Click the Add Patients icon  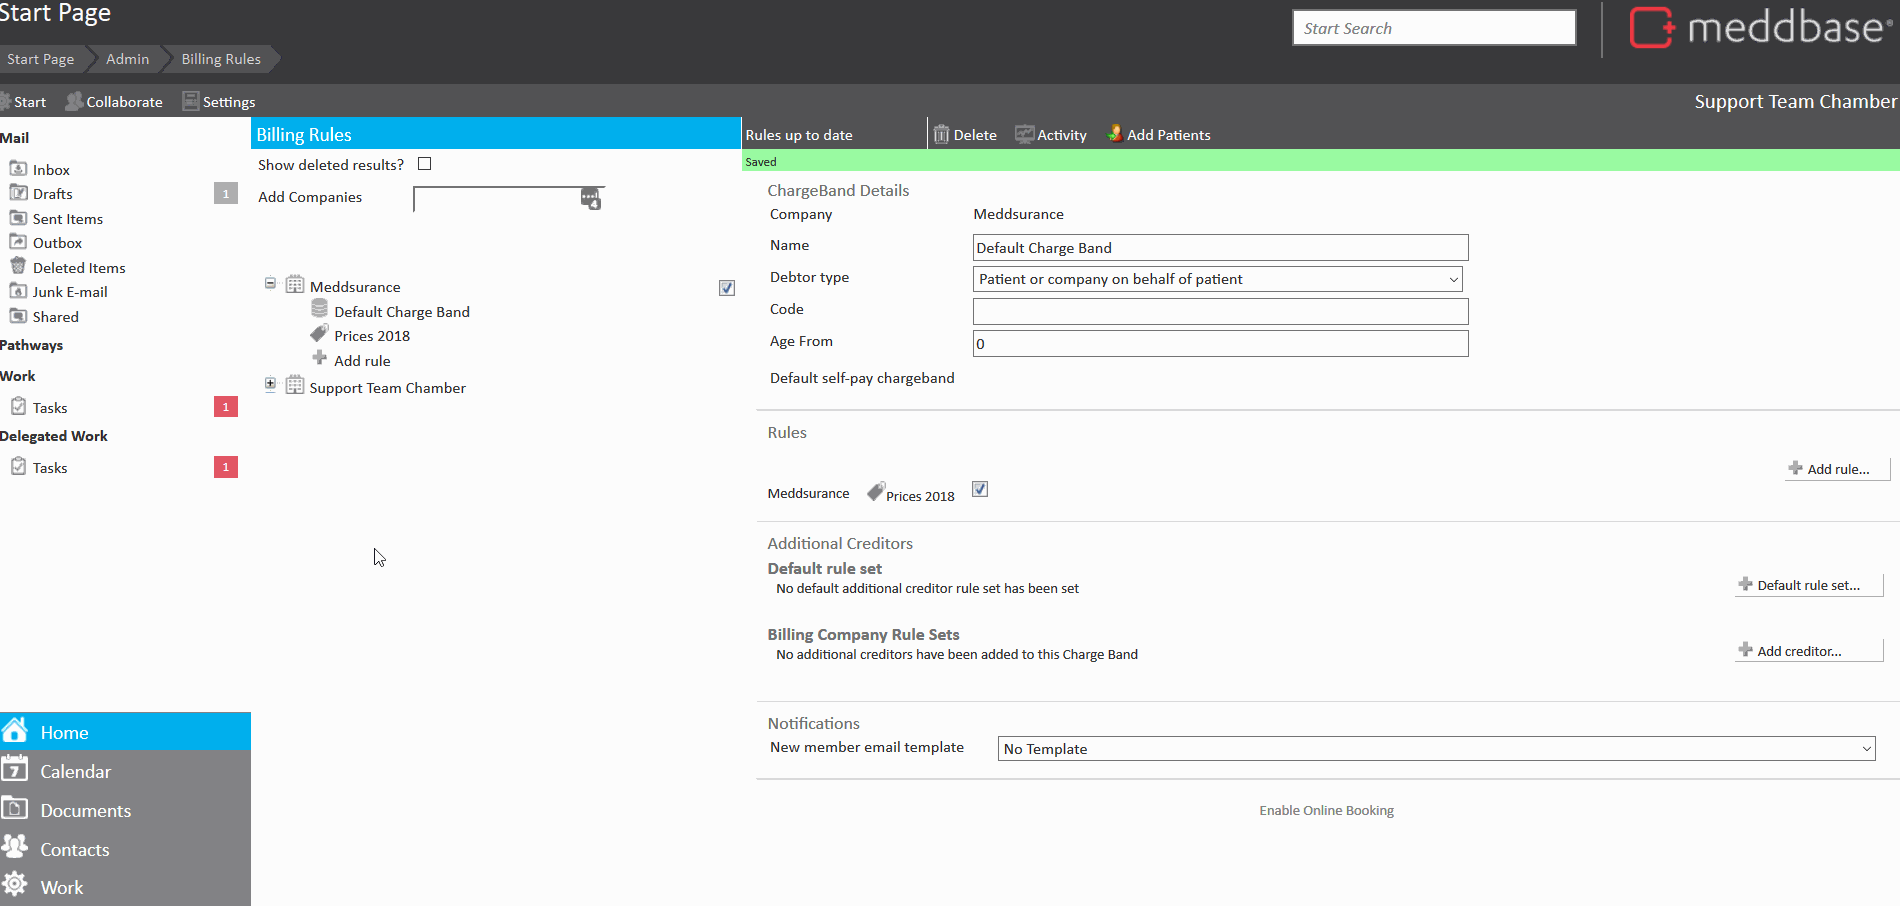1115,134
